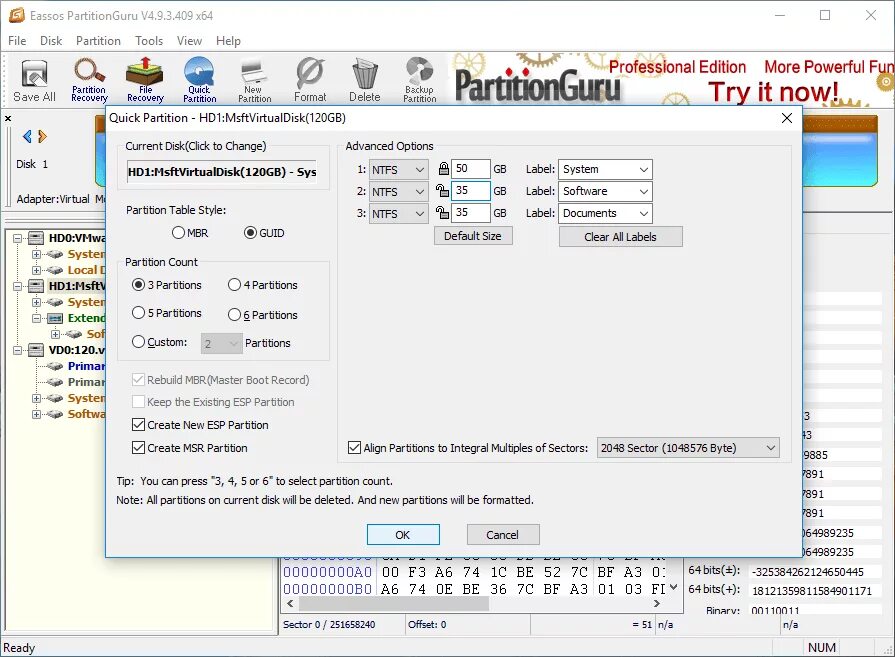The height and width of the screenshot is (657, 895).
Task: Collapse the HD0:VMware tree node
Action: [x=18, y=238]
